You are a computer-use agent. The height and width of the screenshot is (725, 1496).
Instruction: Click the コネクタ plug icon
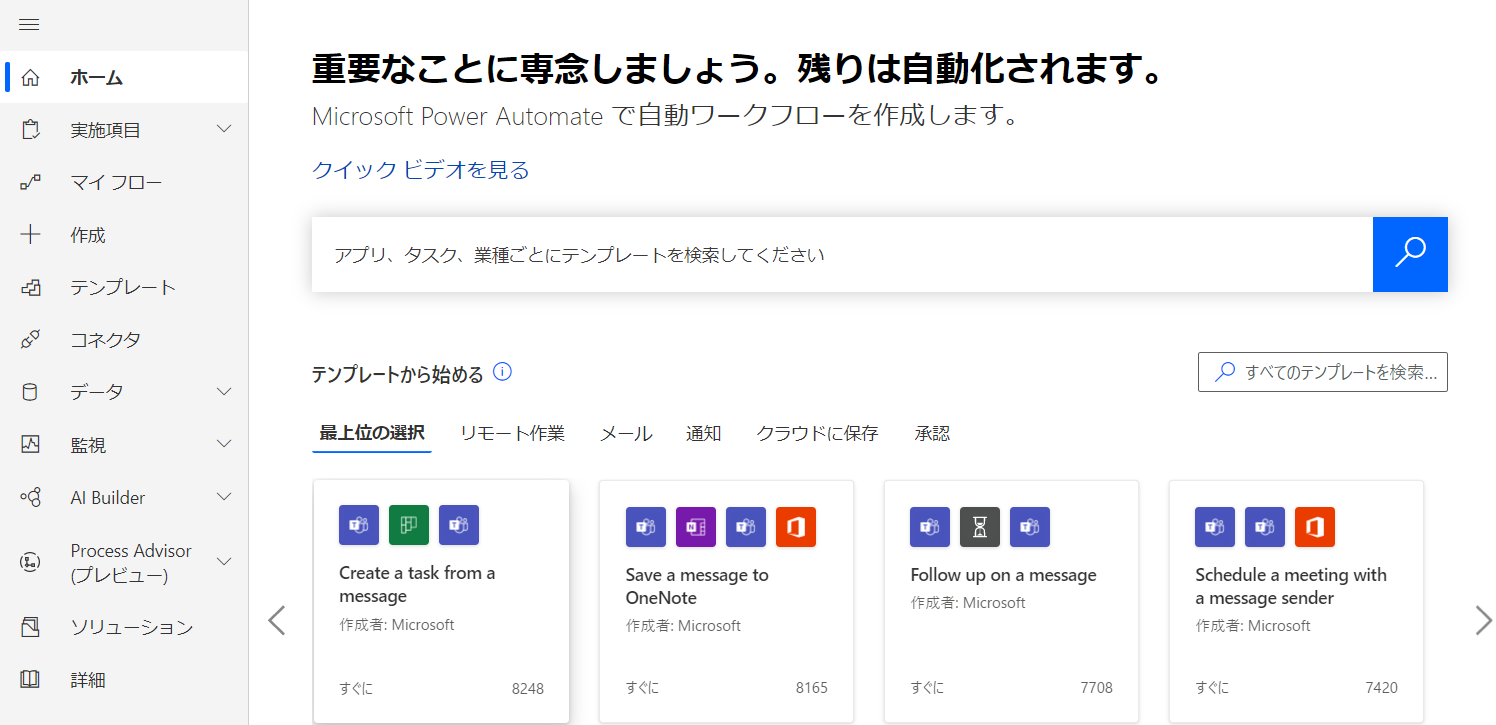pyautogui.click(x=30, y=339)
